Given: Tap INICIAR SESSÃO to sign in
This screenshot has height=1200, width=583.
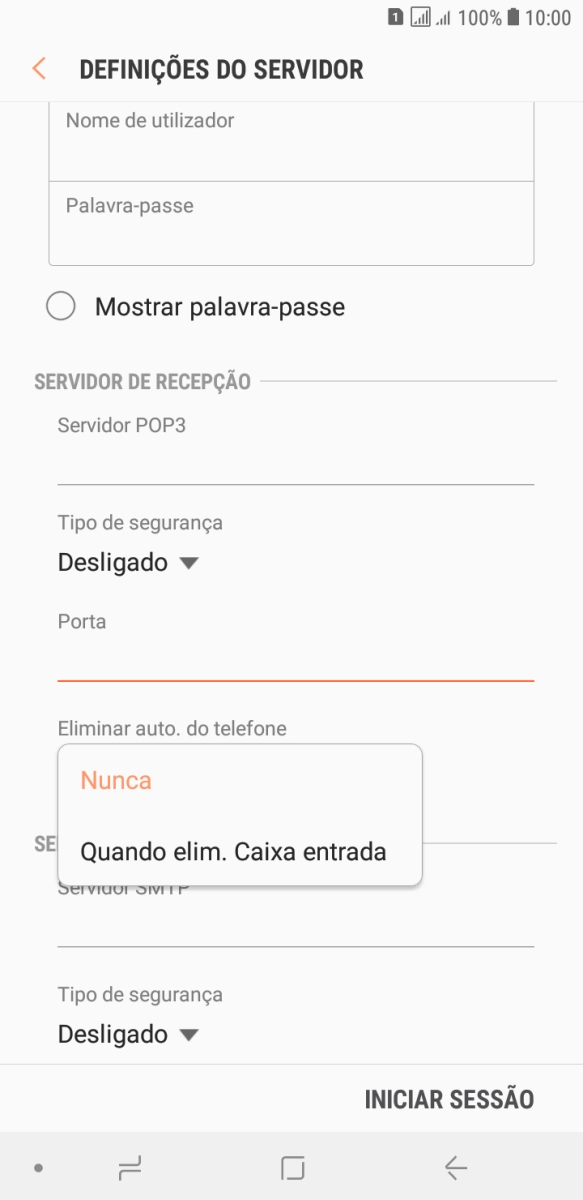Looking at the screenshot, I should [449, 1099].
